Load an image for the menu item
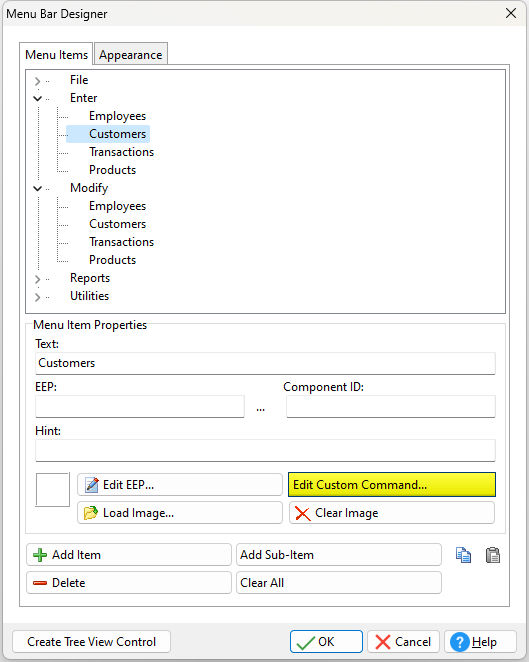 (180, 513)
